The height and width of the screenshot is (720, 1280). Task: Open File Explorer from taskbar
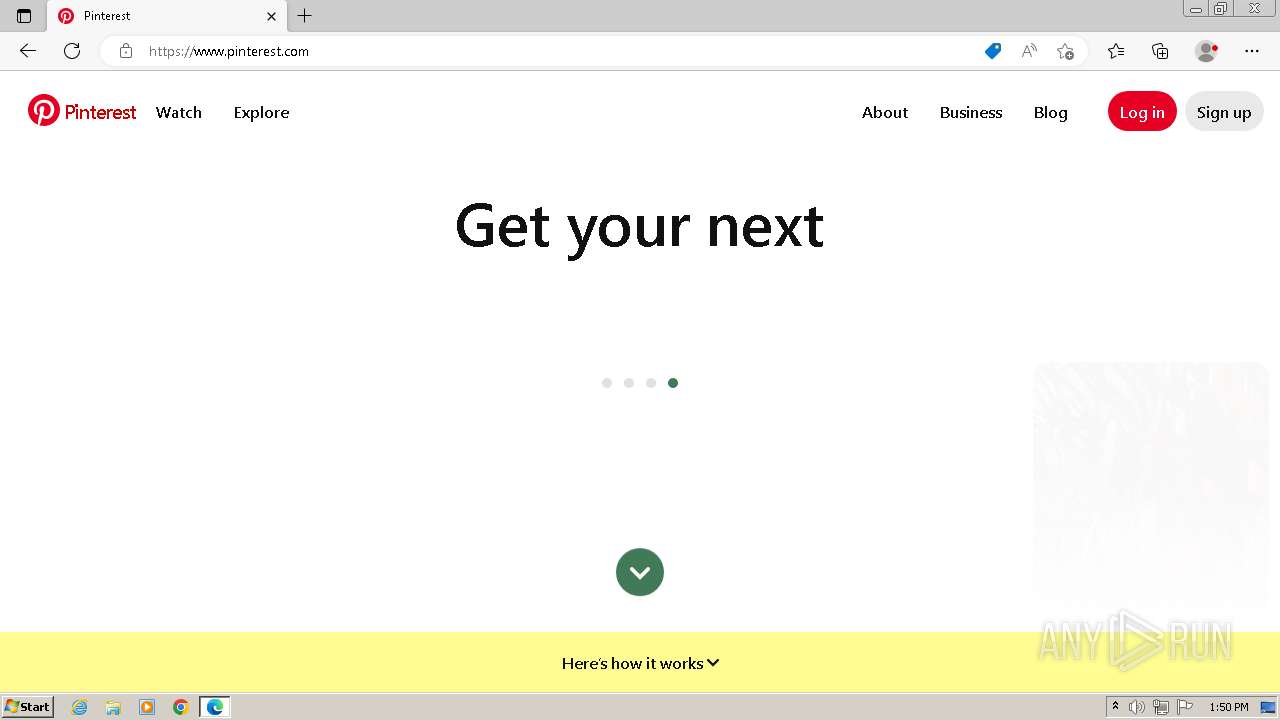coord(113,707)
